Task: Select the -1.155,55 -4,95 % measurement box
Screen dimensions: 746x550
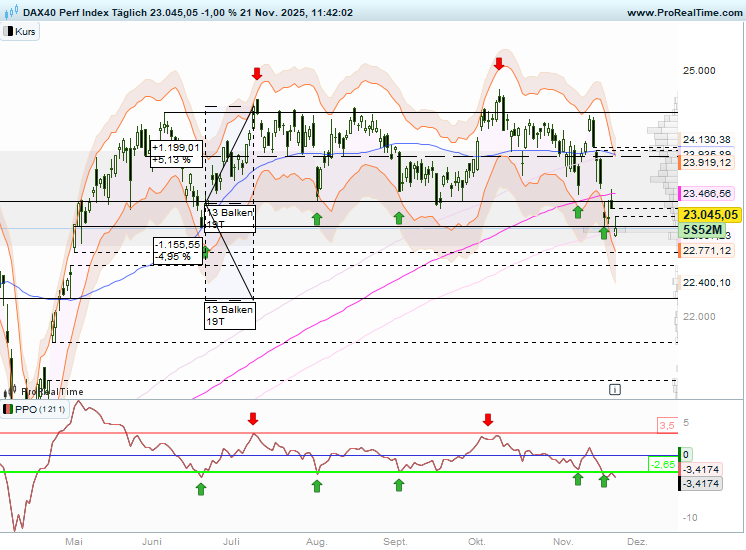Action: (177, 250)
